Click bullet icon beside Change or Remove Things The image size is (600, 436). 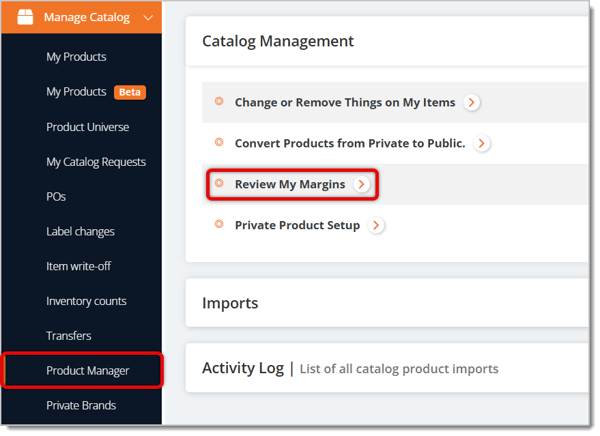tap(219, 101)
